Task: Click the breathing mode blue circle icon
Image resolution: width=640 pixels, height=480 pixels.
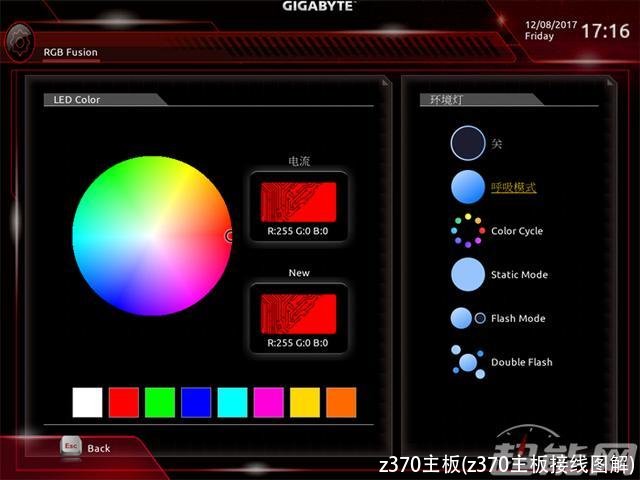Action: [x=467, y=187]
